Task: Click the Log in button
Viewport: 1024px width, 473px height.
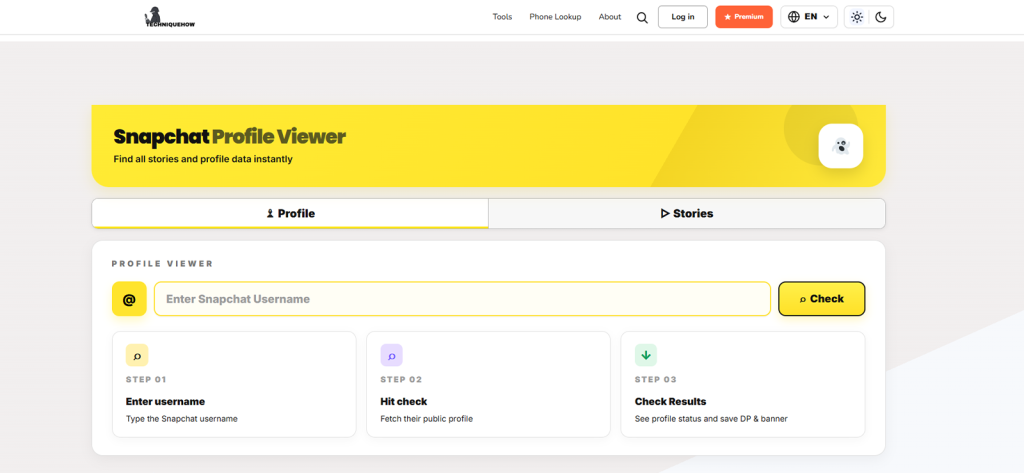Action: 682,17
